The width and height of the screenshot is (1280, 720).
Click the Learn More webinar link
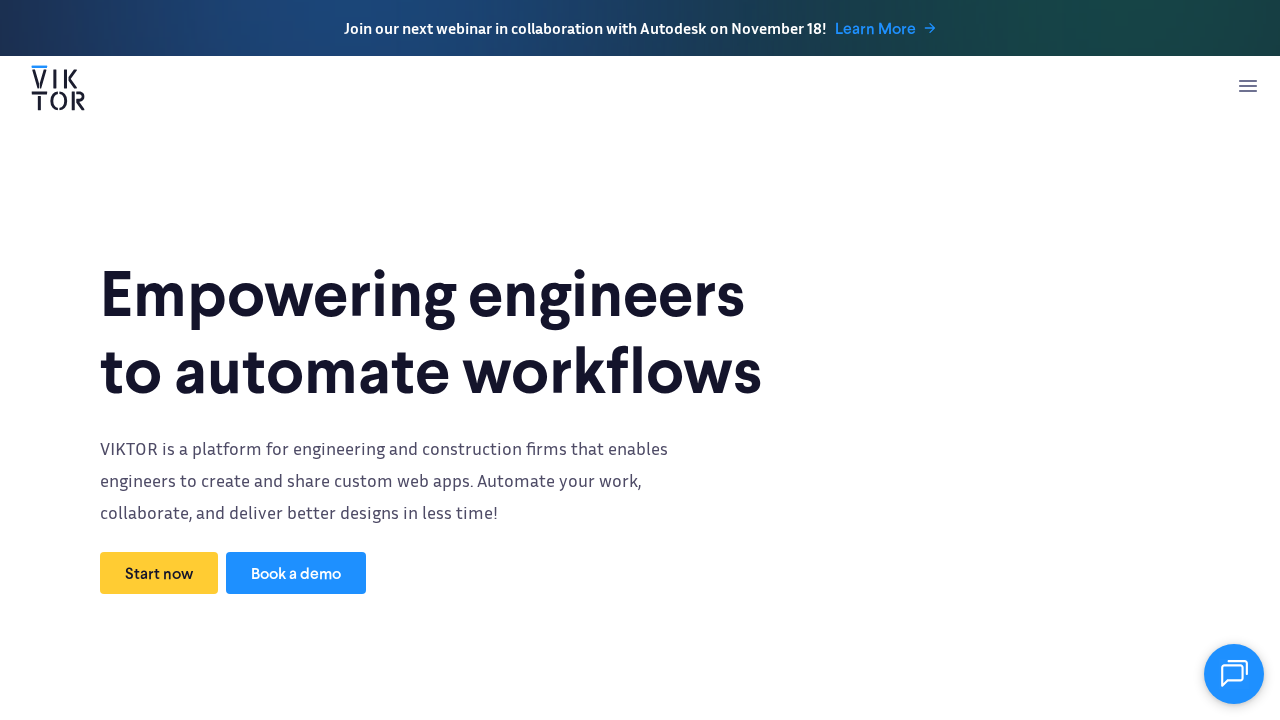point(875,28)
